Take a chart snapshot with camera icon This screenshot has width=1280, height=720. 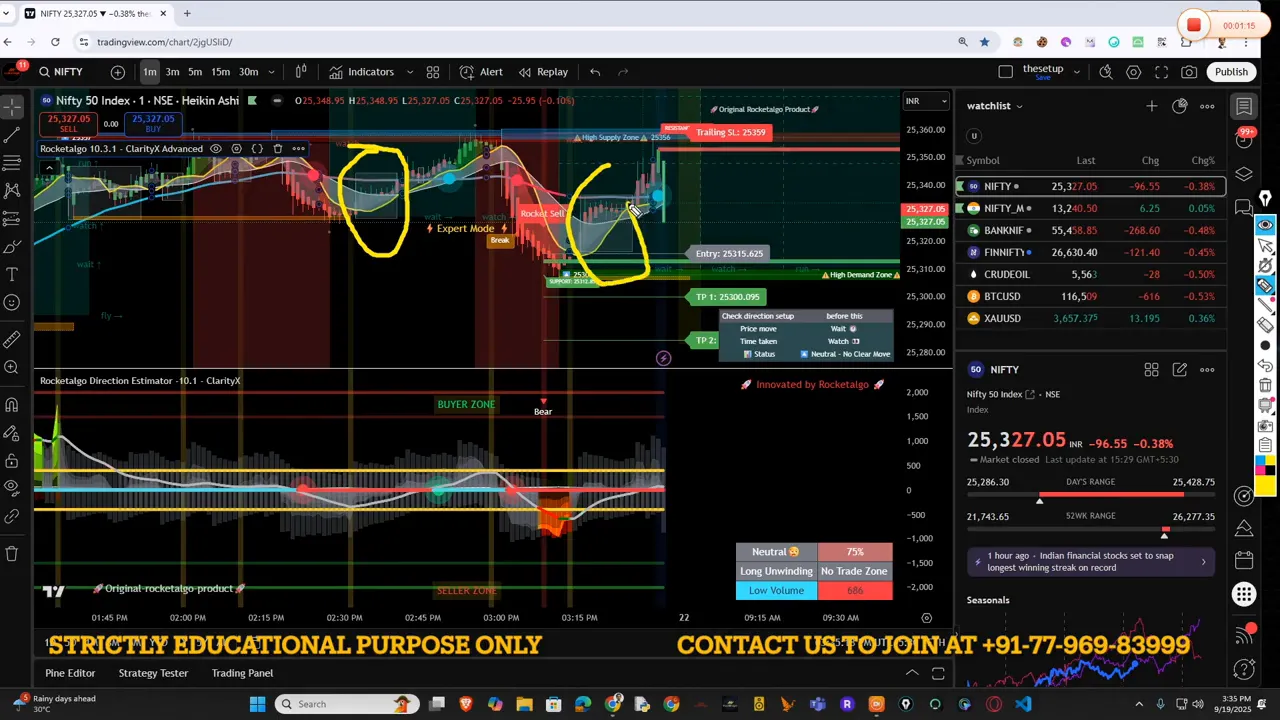(1189, 72)
